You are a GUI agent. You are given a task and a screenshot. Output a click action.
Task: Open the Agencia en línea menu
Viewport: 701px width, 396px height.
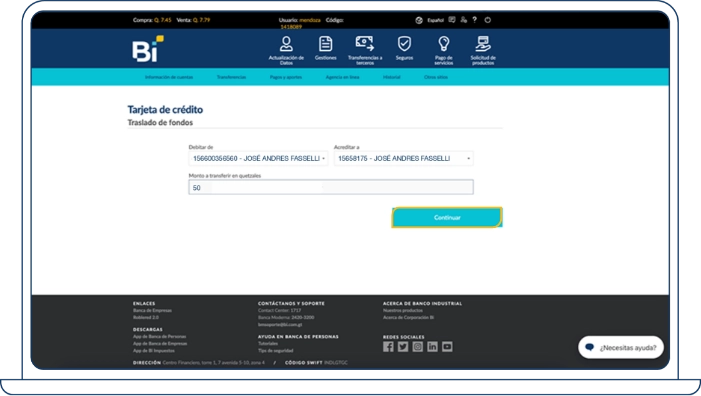click(342, 77)
